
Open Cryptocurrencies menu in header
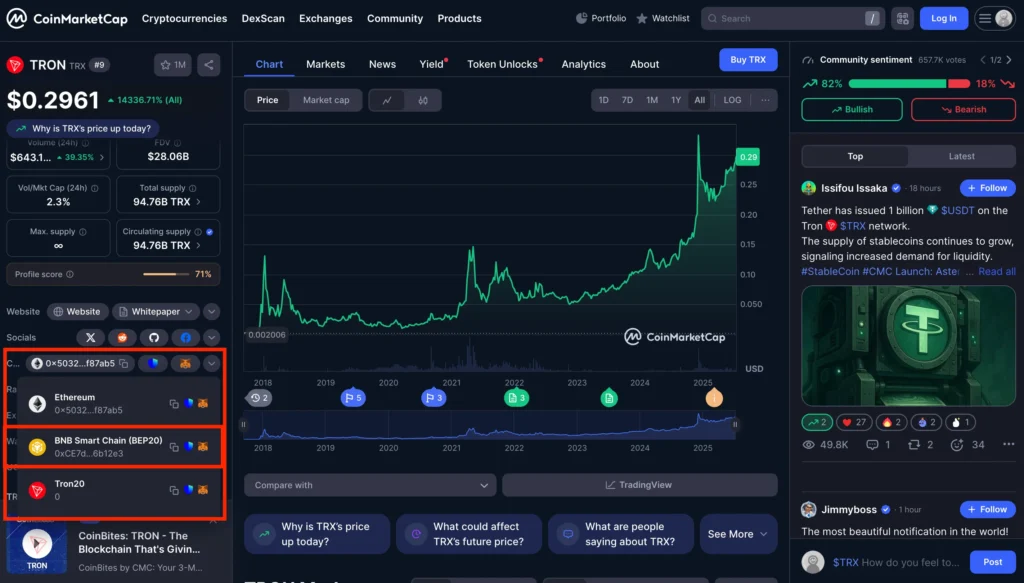pyautogui.click(x=184, y=18)
